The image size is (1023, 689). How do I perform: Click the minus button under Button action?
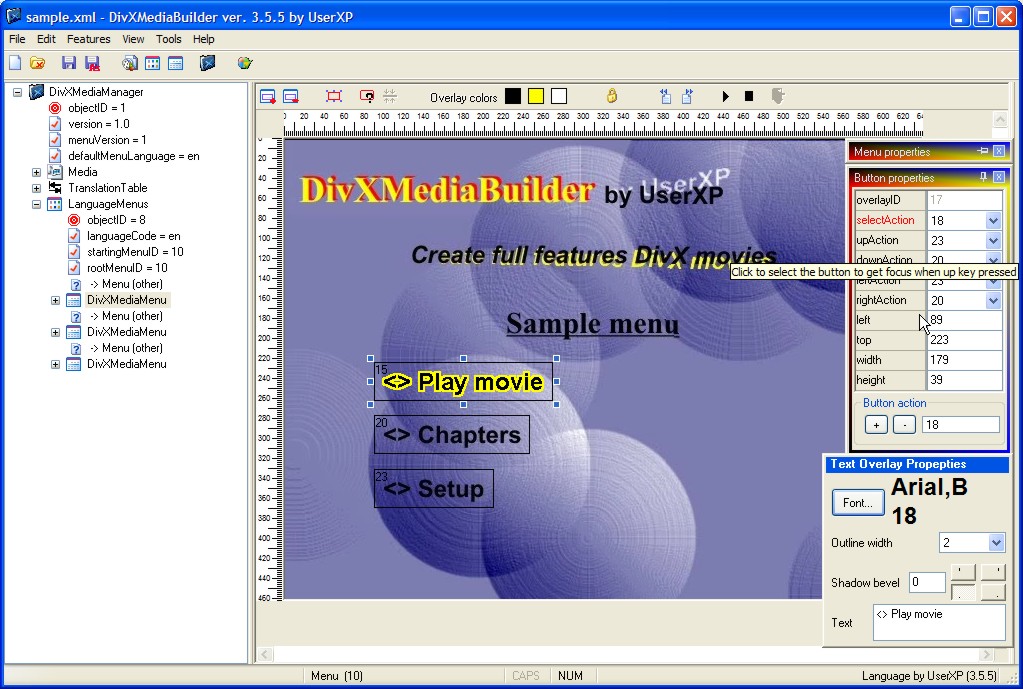coord(904,425)
